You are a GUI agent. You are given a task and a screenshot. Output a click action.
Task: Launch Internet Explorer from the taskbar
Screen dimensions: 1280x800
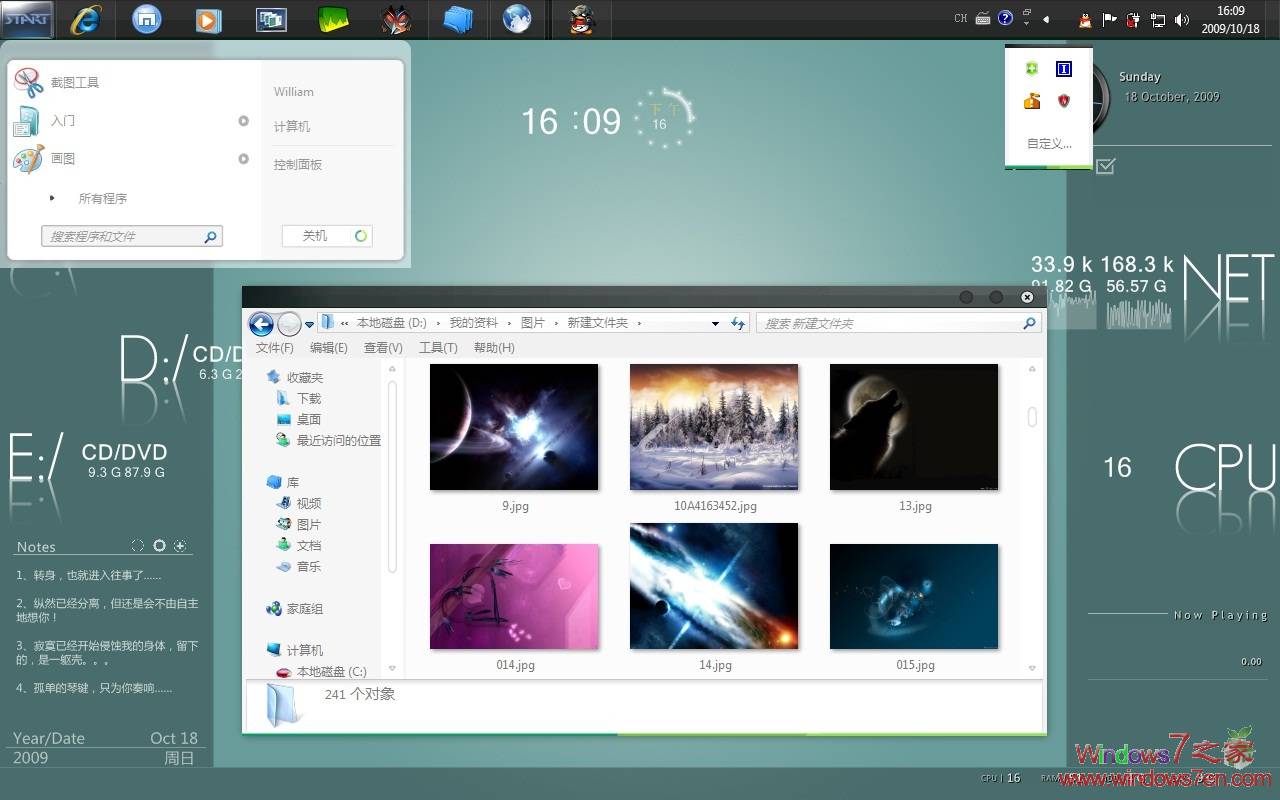tap(86, 19)
